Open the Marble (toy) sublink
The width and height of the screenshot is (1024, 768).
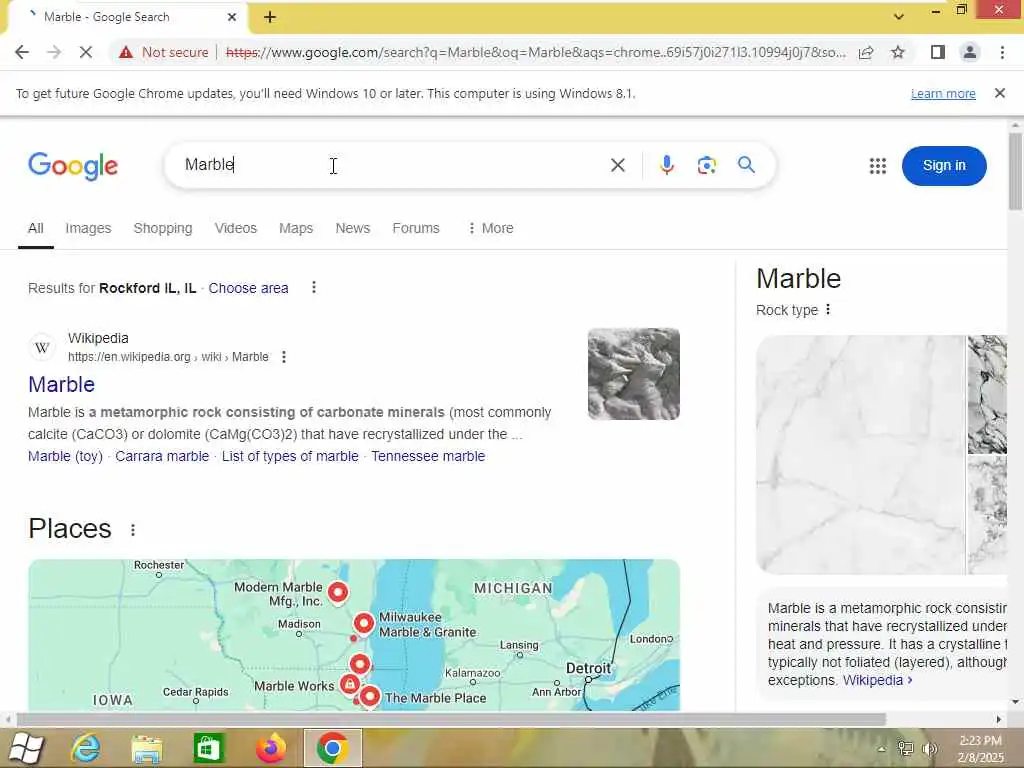(x=65, y=456)
